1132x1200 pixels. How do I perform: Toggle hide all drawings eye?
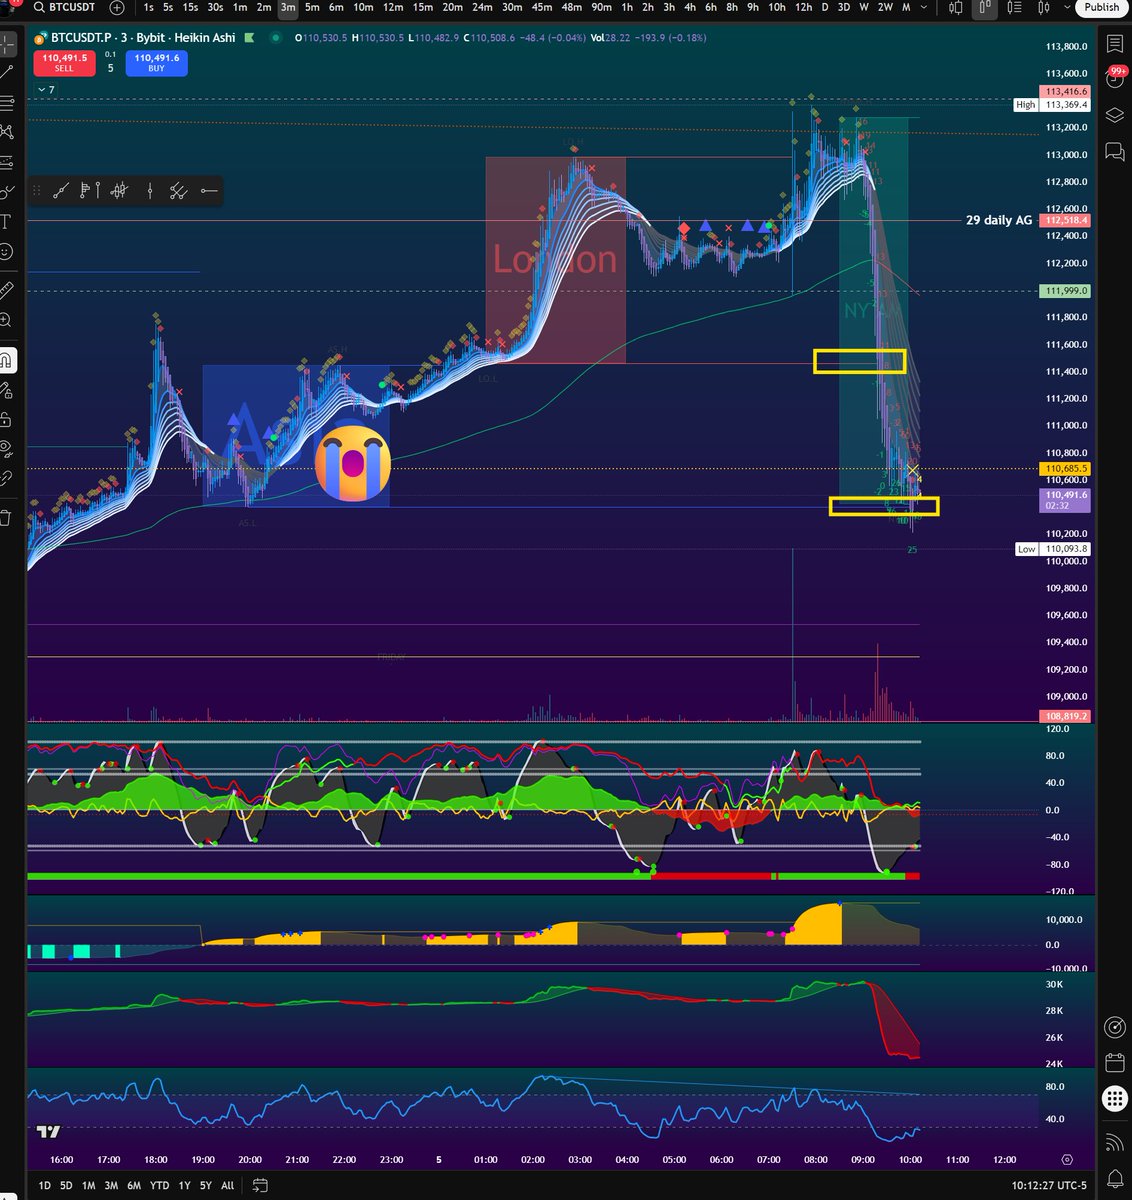tap(7, 448)
